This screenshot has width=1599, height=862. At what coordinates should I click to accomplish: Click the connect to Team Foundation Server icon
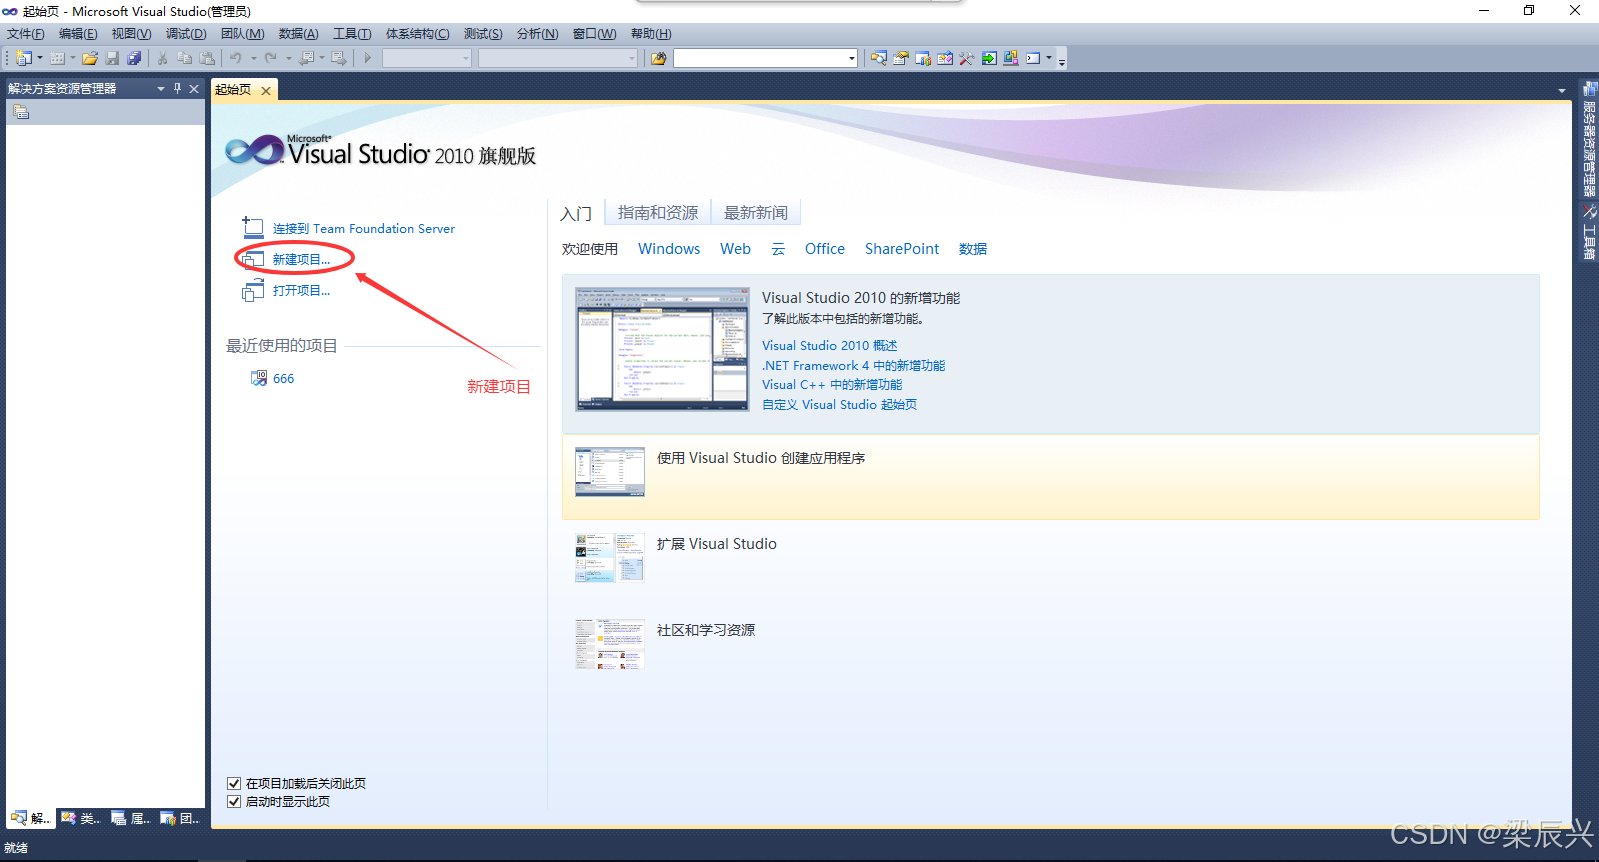252,228
